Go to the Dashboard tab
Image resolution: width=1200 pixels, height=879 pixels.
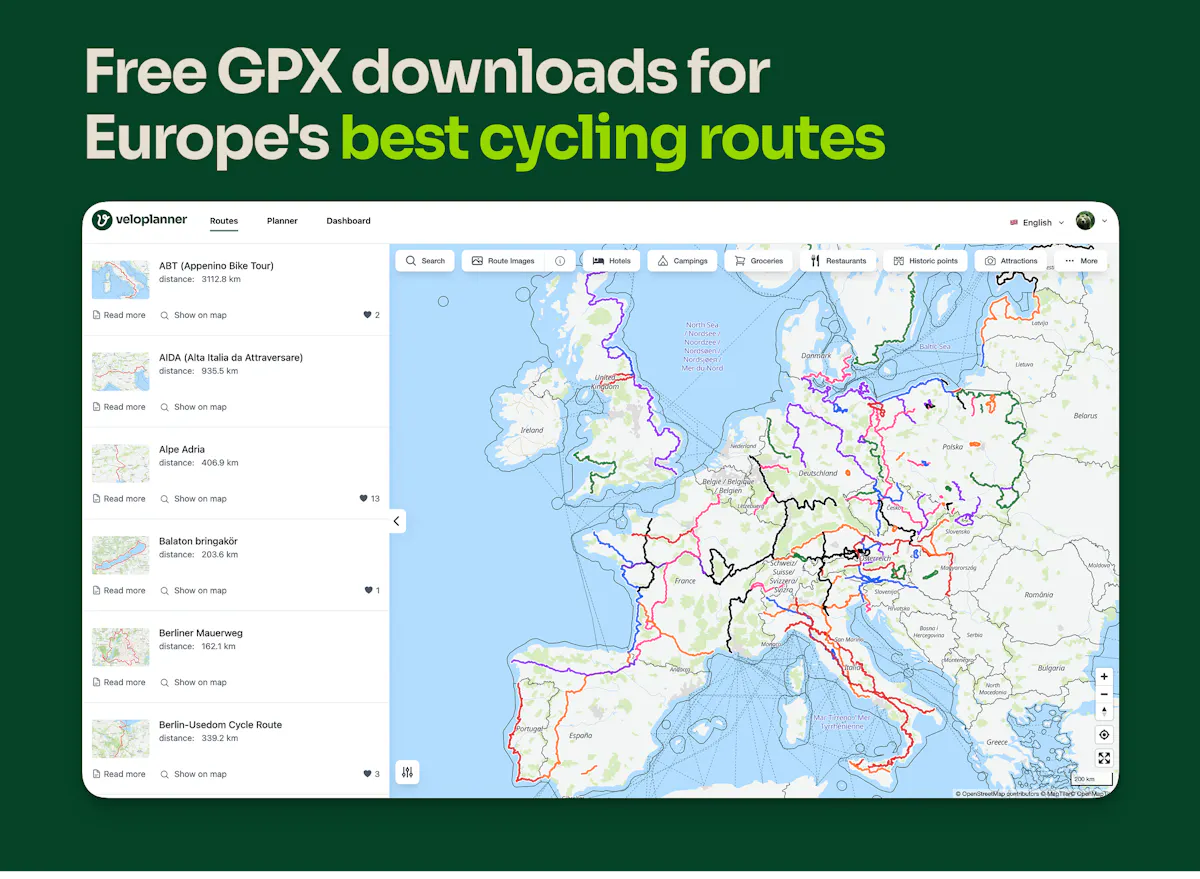coord(348,221)
